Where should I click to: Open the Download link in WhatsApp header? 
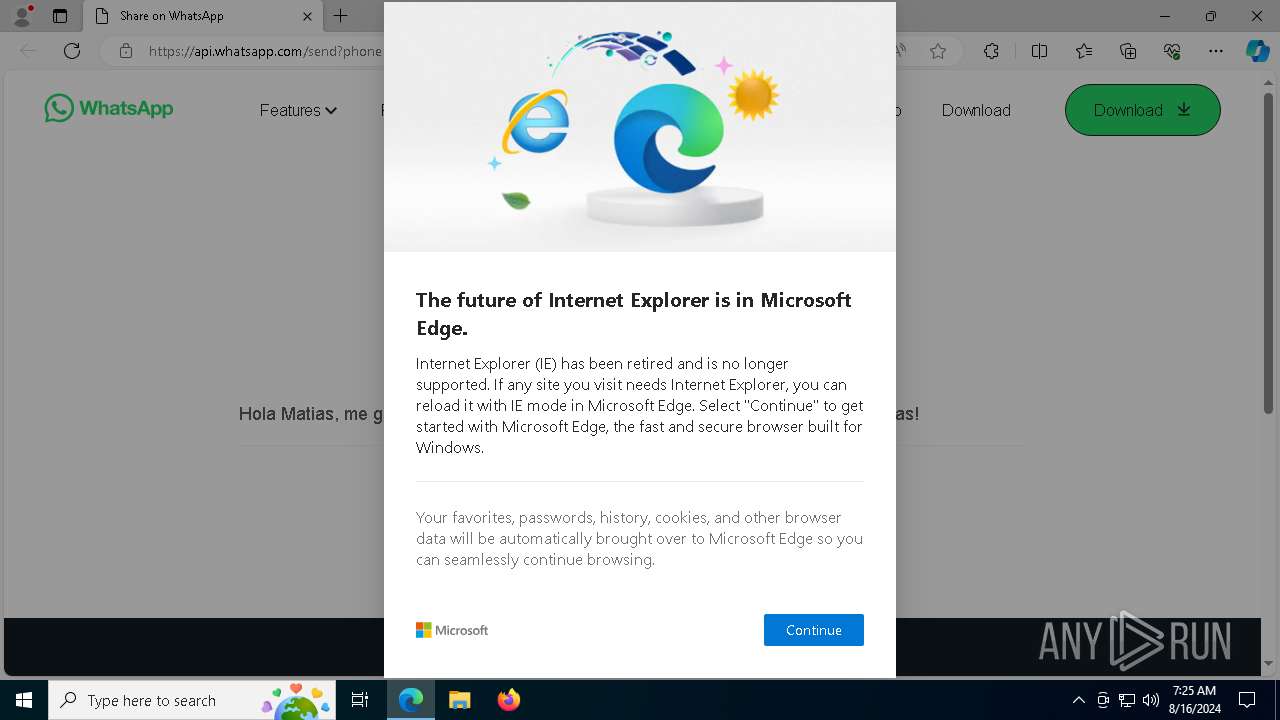pos(976,110)
